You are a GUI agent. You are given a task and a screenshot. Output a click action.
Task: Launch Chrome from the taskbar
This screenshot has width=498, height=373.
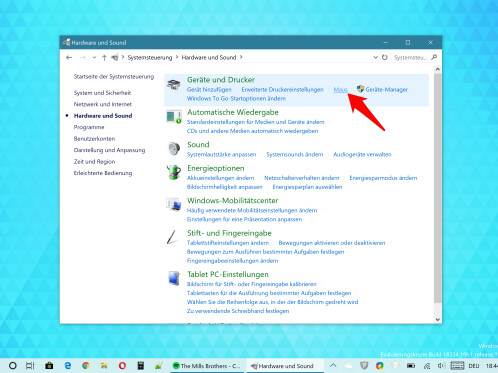(86, 366)
